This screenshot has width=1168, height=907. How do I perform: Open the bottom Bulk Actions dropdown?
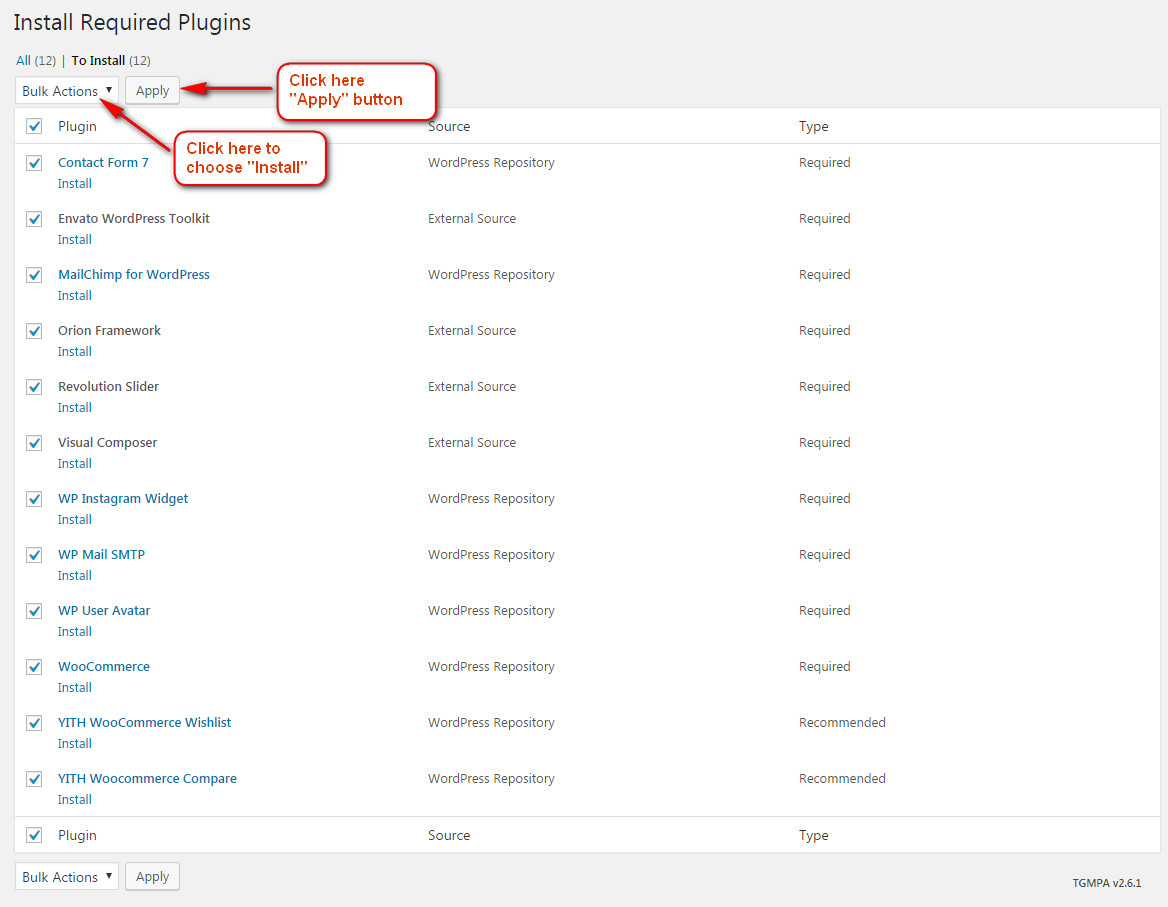(x=66, y=876)
